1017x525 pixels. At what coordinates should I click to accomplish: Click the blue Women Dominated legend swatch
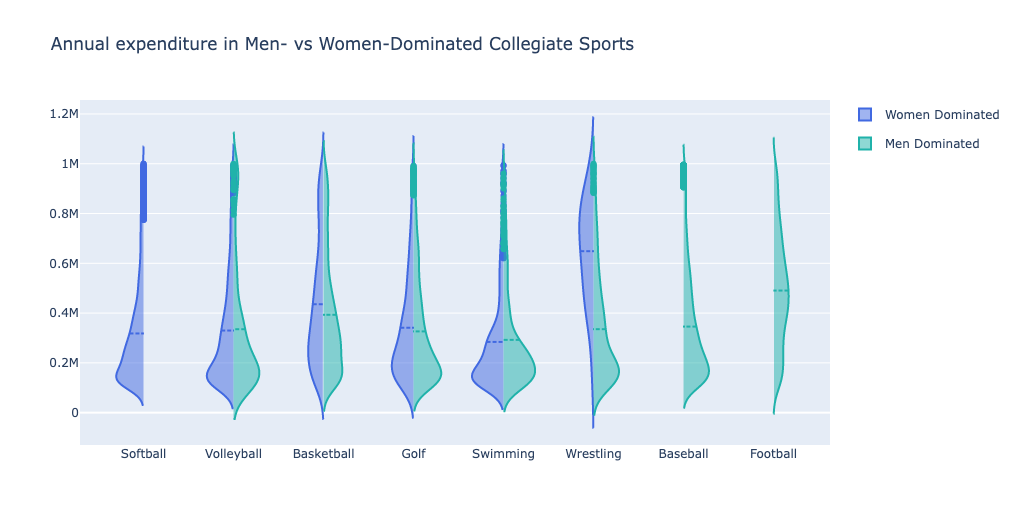(866, 115)
